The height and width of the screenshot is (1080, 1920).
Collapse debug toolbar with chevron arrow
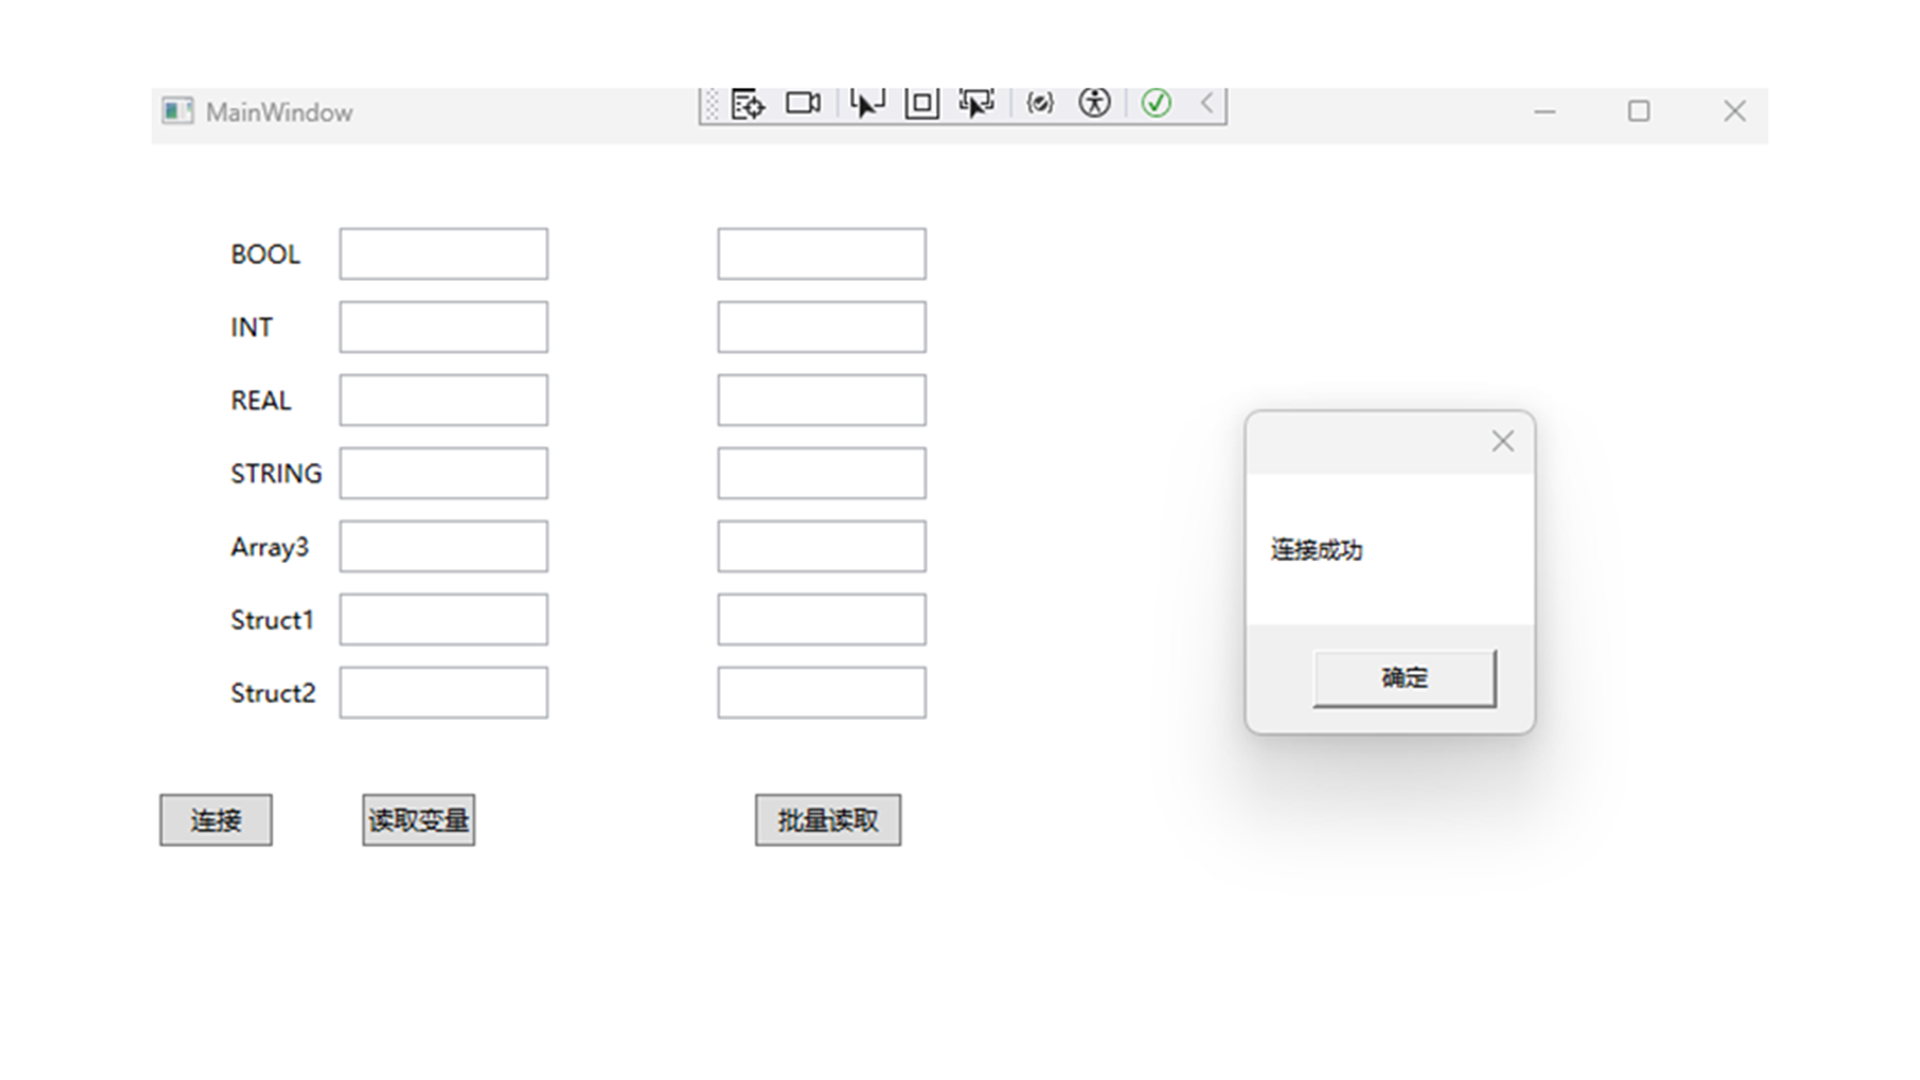click(1207, 103)
